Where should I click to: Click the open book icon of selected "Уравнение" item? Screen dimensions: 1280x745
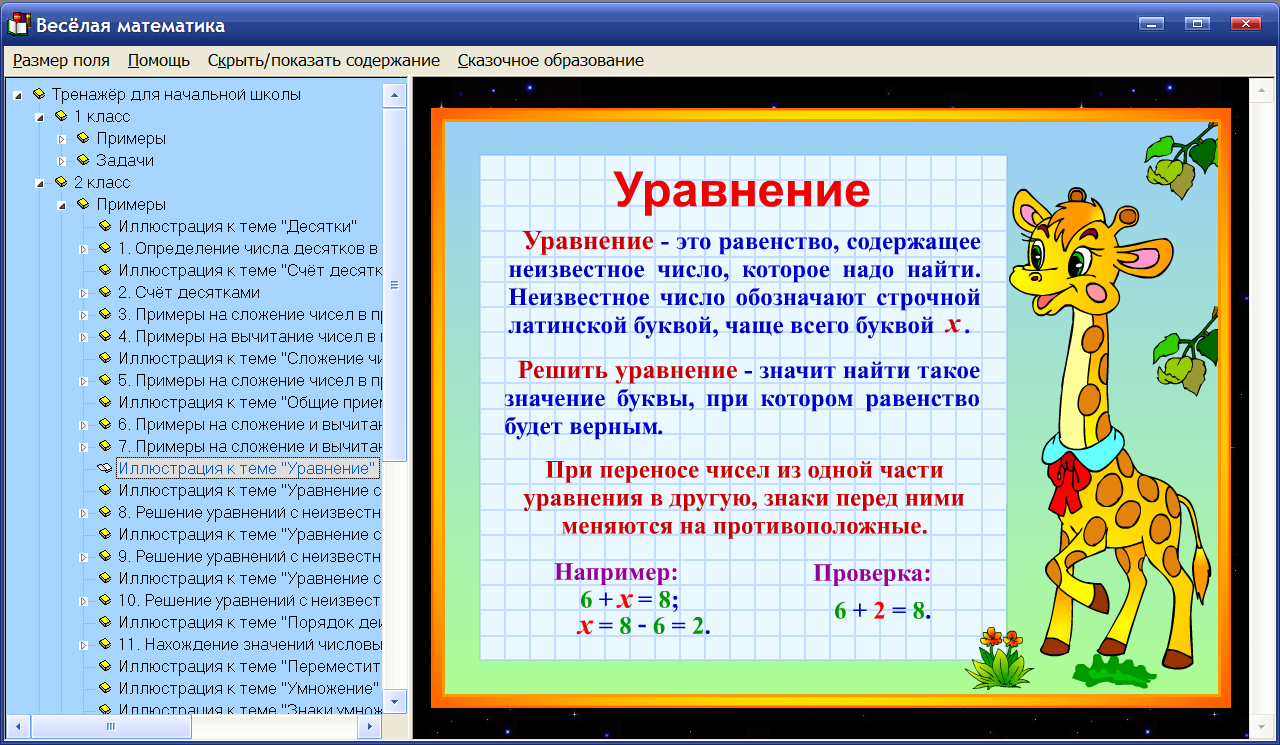point(103,465)
